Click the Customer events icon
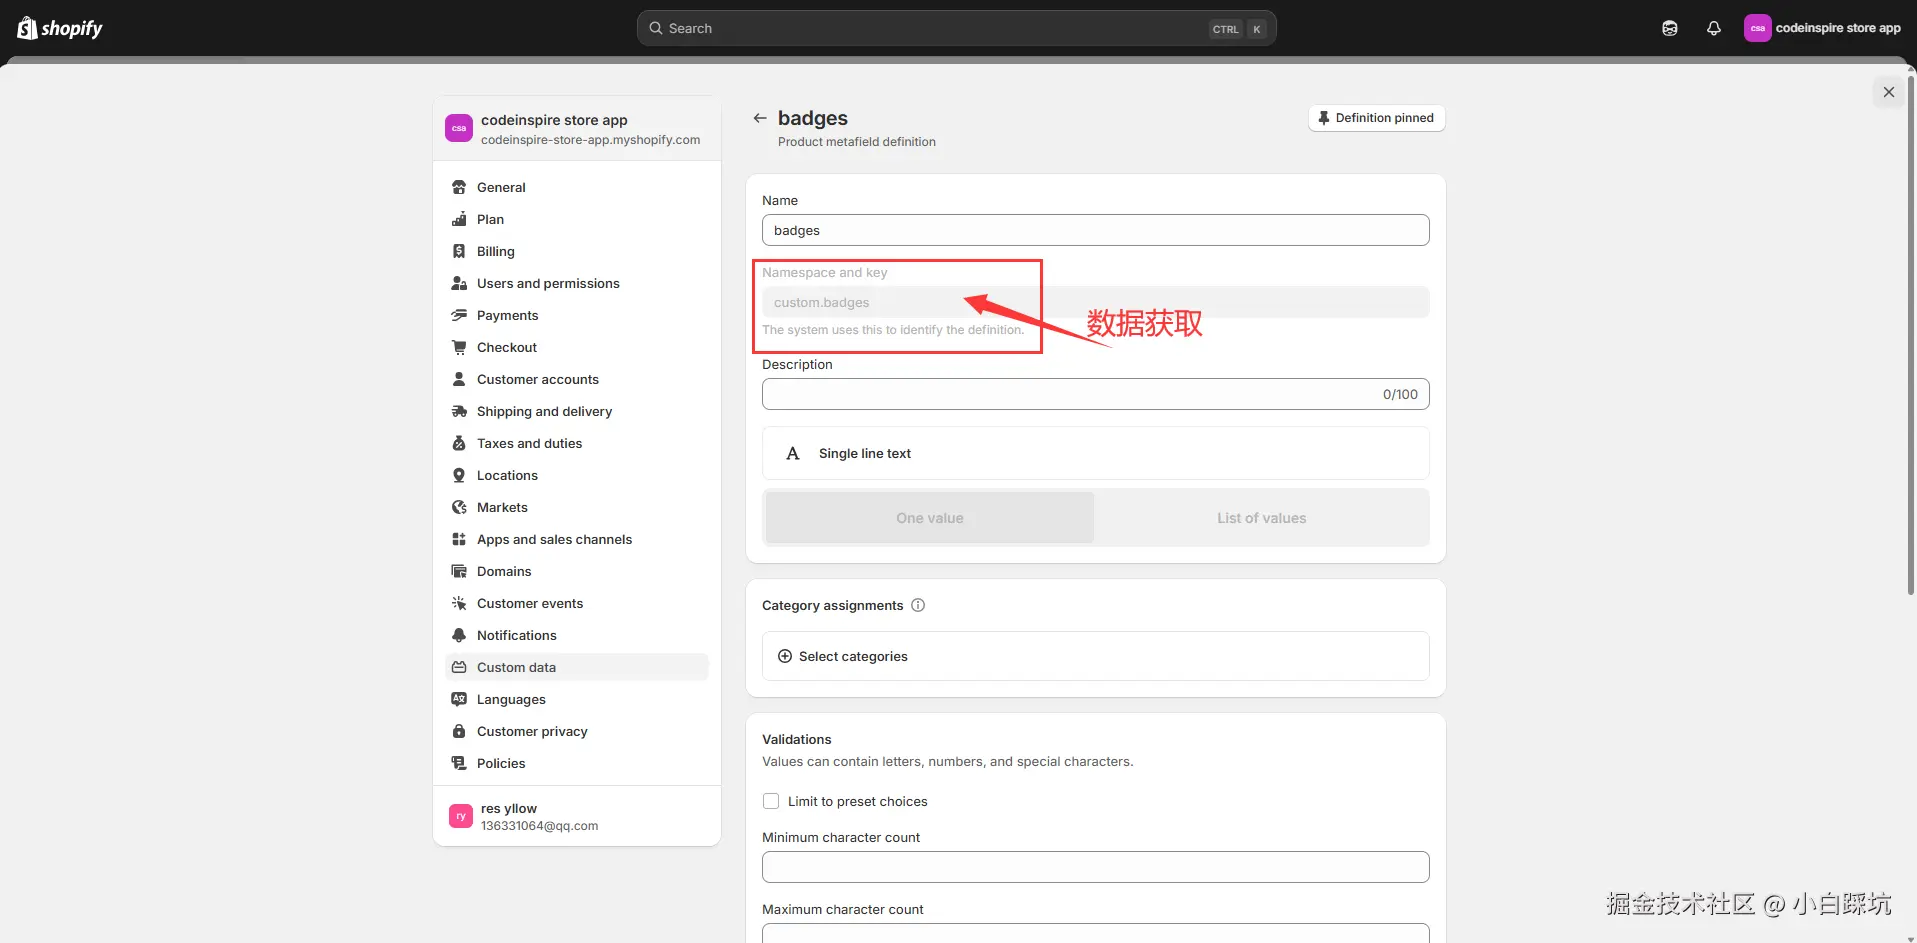The width and height of the screenshot is (1917, 943). (x=459, y=603)
